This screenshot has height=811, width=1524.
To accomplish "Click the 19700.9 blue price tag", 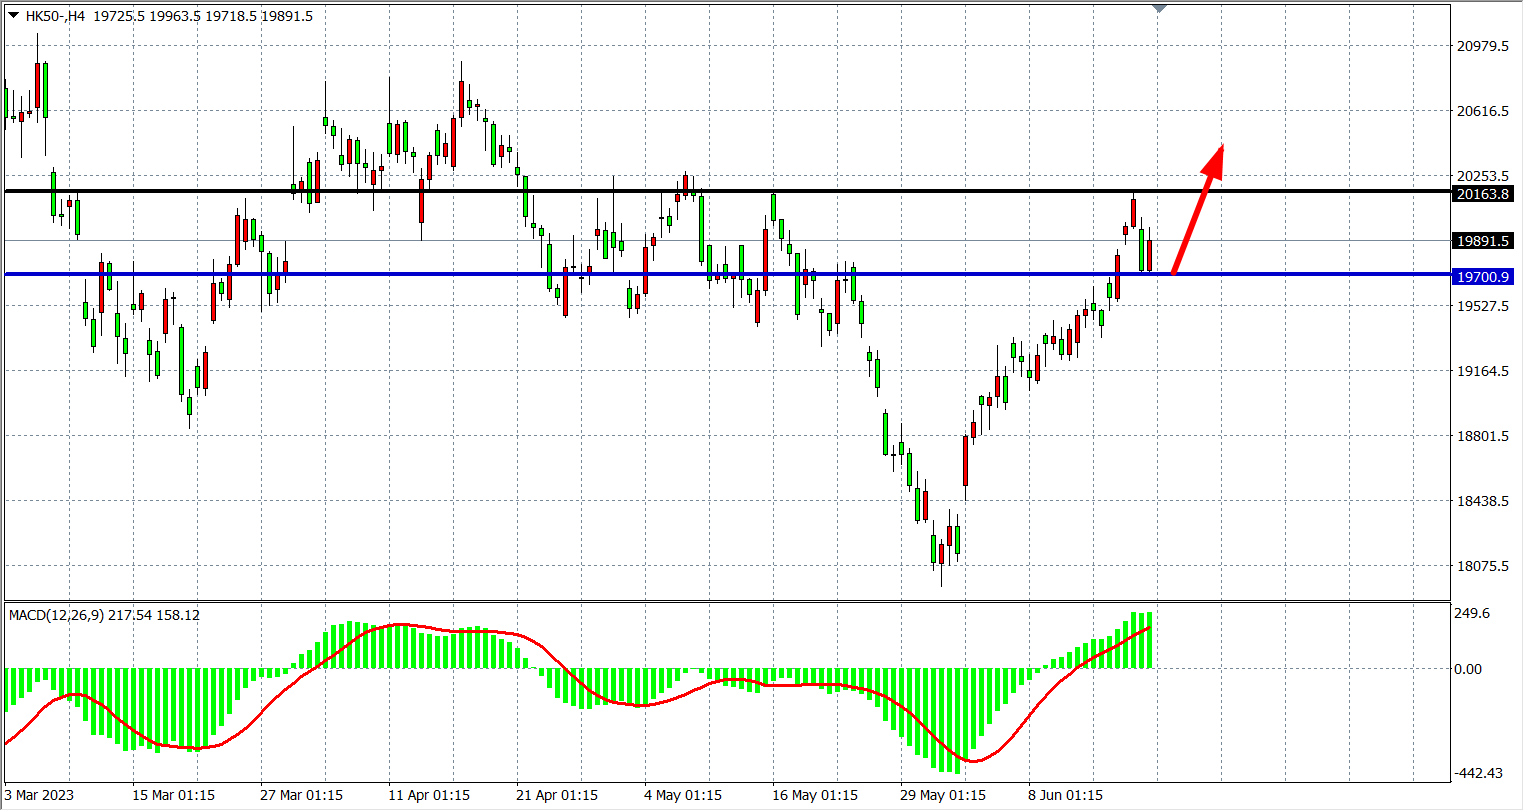I will coord(1483,275).
